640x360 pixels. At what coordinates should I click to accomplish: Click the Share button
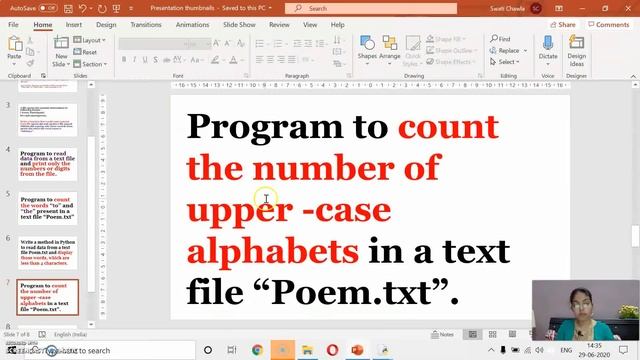pyautogui.click(x=563, y=25)
